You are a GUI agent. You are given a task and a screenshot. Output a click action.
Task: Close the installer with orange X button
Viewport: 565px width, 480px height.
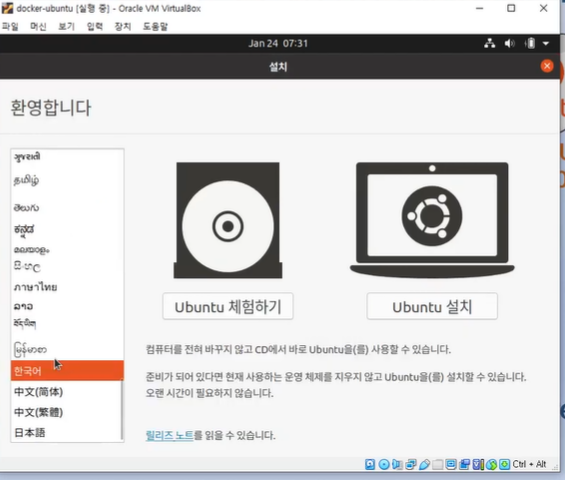(x=547, y=66)
